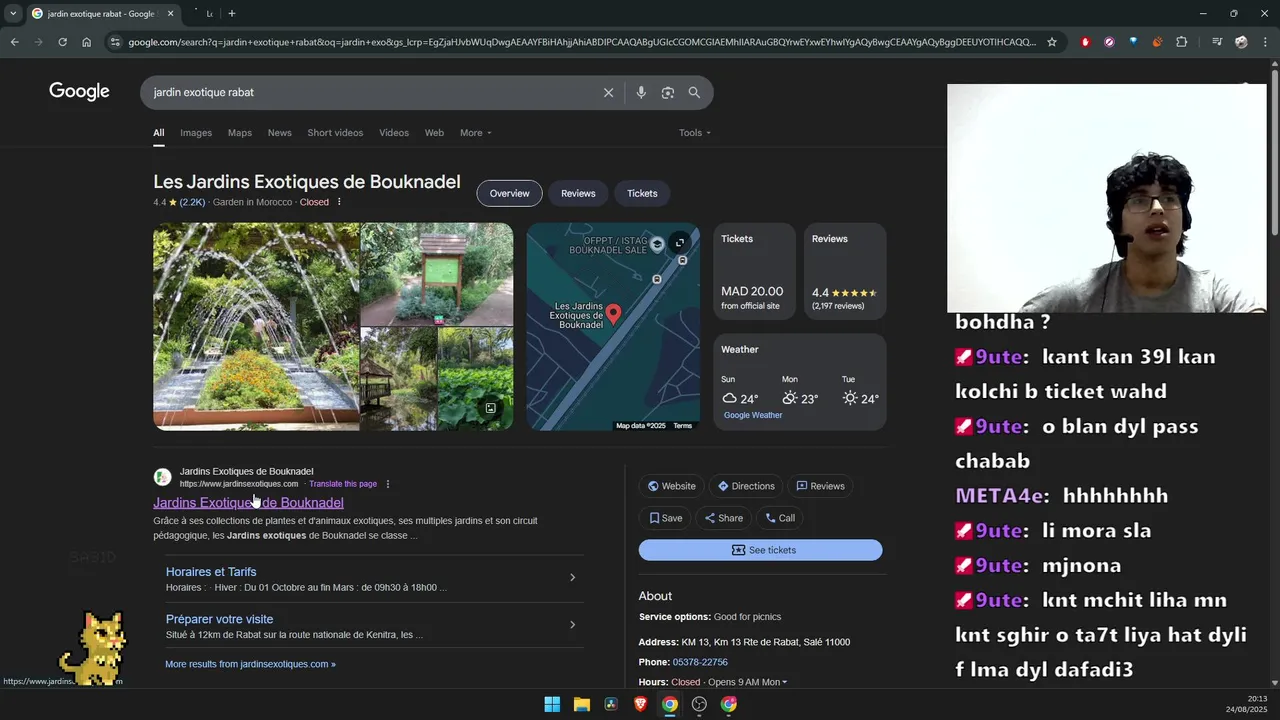
Task: Share the place with the Share button
Action: pyautogui.click(x=724, y=518)
